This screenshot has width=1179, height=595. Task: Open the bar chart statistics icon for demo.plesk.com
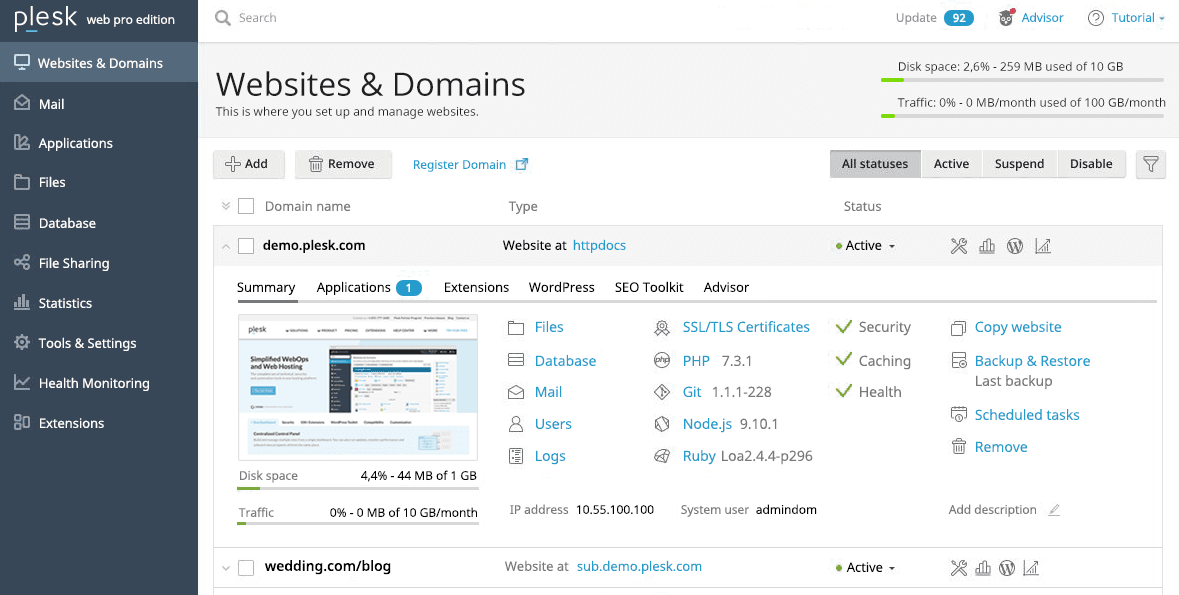point(987,246)
